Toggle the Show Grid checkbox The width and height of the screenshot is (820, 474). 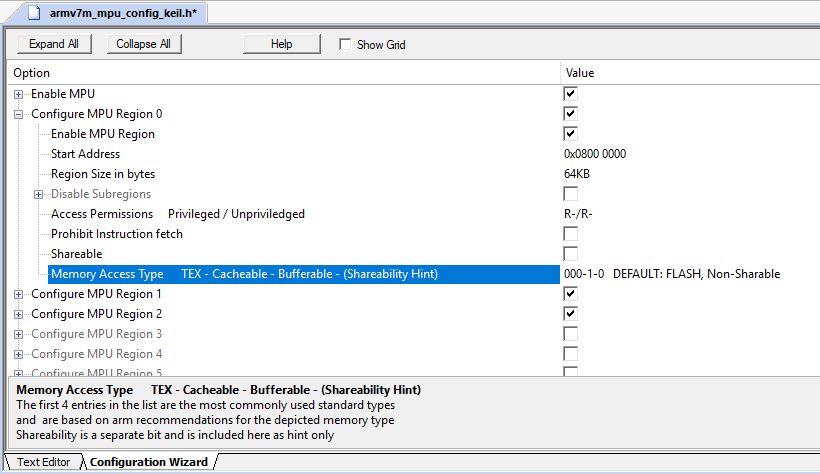[345, 44]
